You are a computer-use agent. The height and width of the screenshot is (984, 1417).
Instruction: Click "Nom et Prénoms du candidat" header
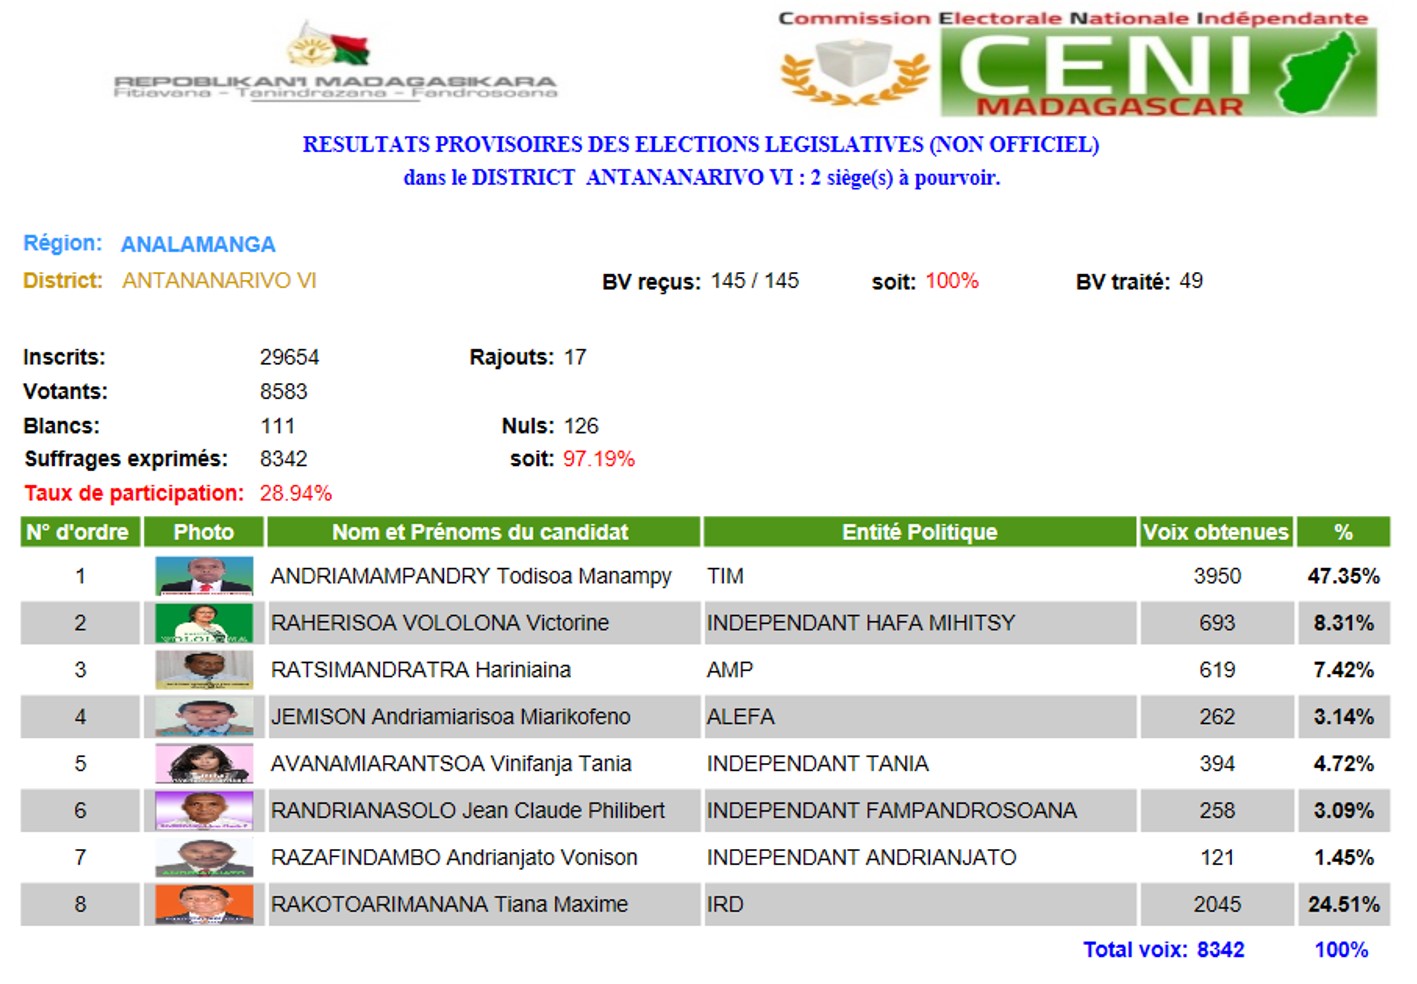point(482,532)
